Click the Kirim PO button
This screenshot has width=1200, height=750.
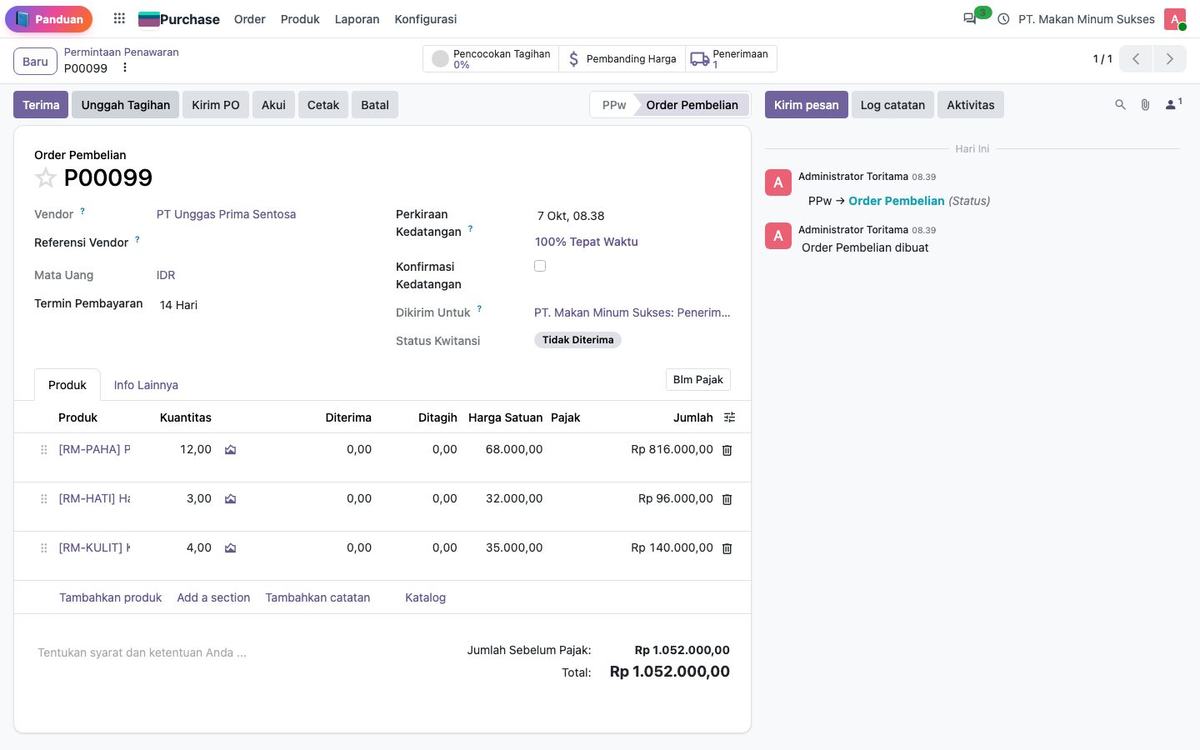(x=216, y=105)
